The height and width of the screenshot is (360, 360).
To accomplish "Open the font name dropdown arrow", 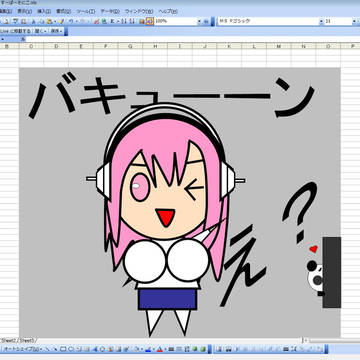I will 321,21.
